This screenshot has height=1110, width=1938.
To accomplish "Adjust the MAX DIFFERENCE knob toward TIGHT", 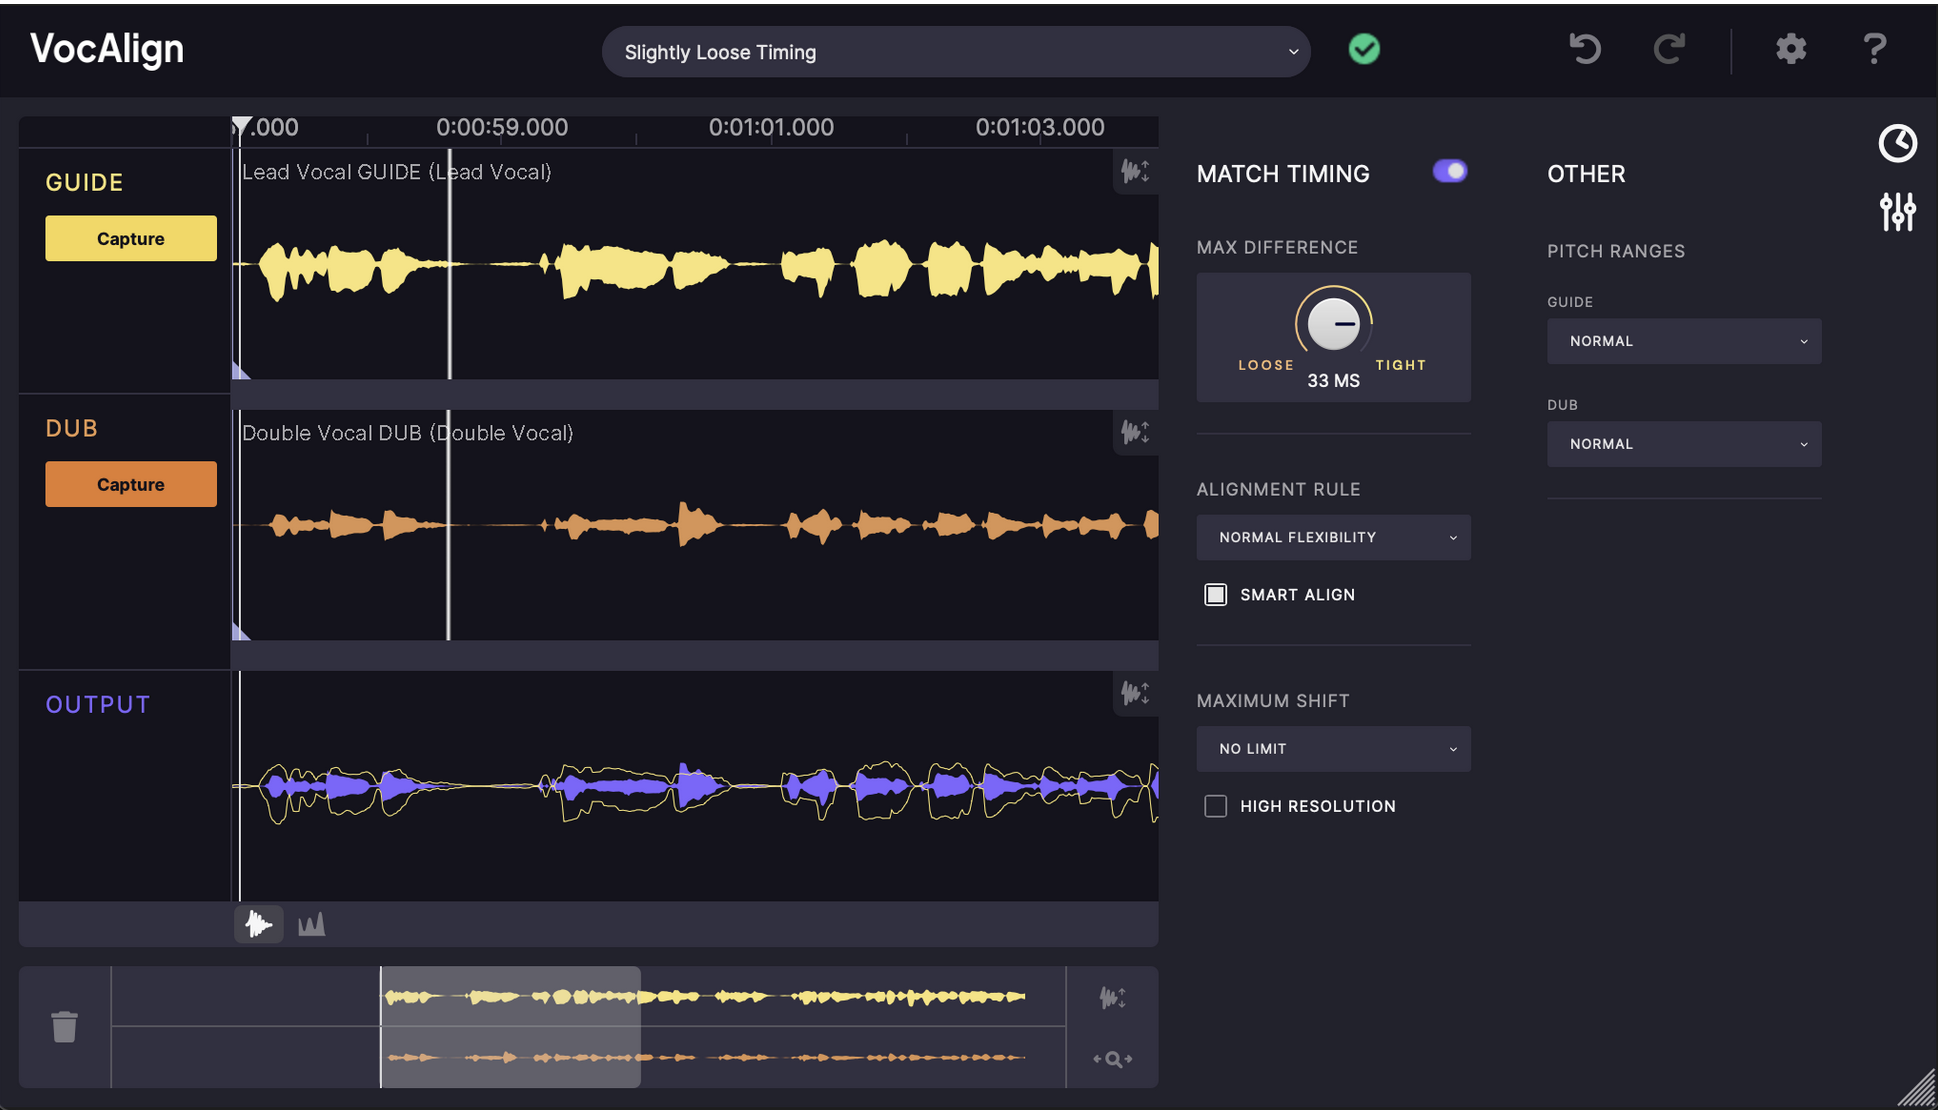I will pos(1333,322).
